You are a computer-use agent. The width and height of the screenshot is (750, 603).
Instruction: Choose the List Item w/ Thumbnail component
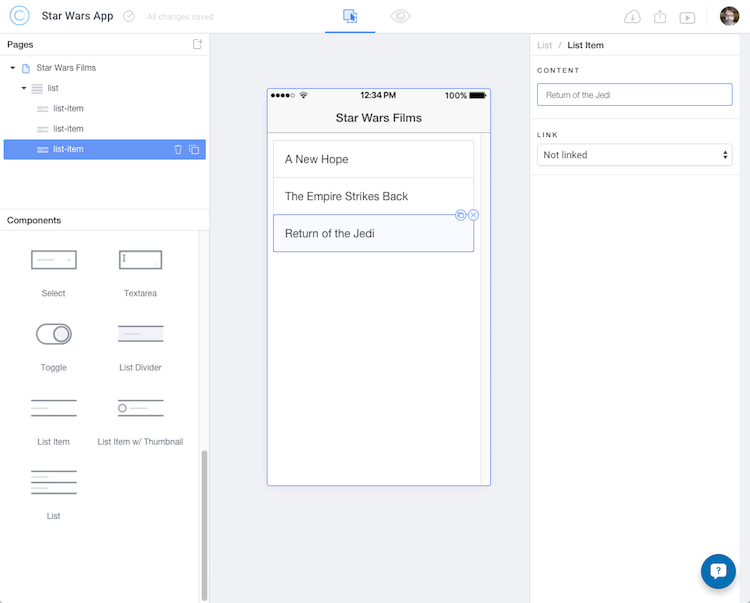coord(140,422)
